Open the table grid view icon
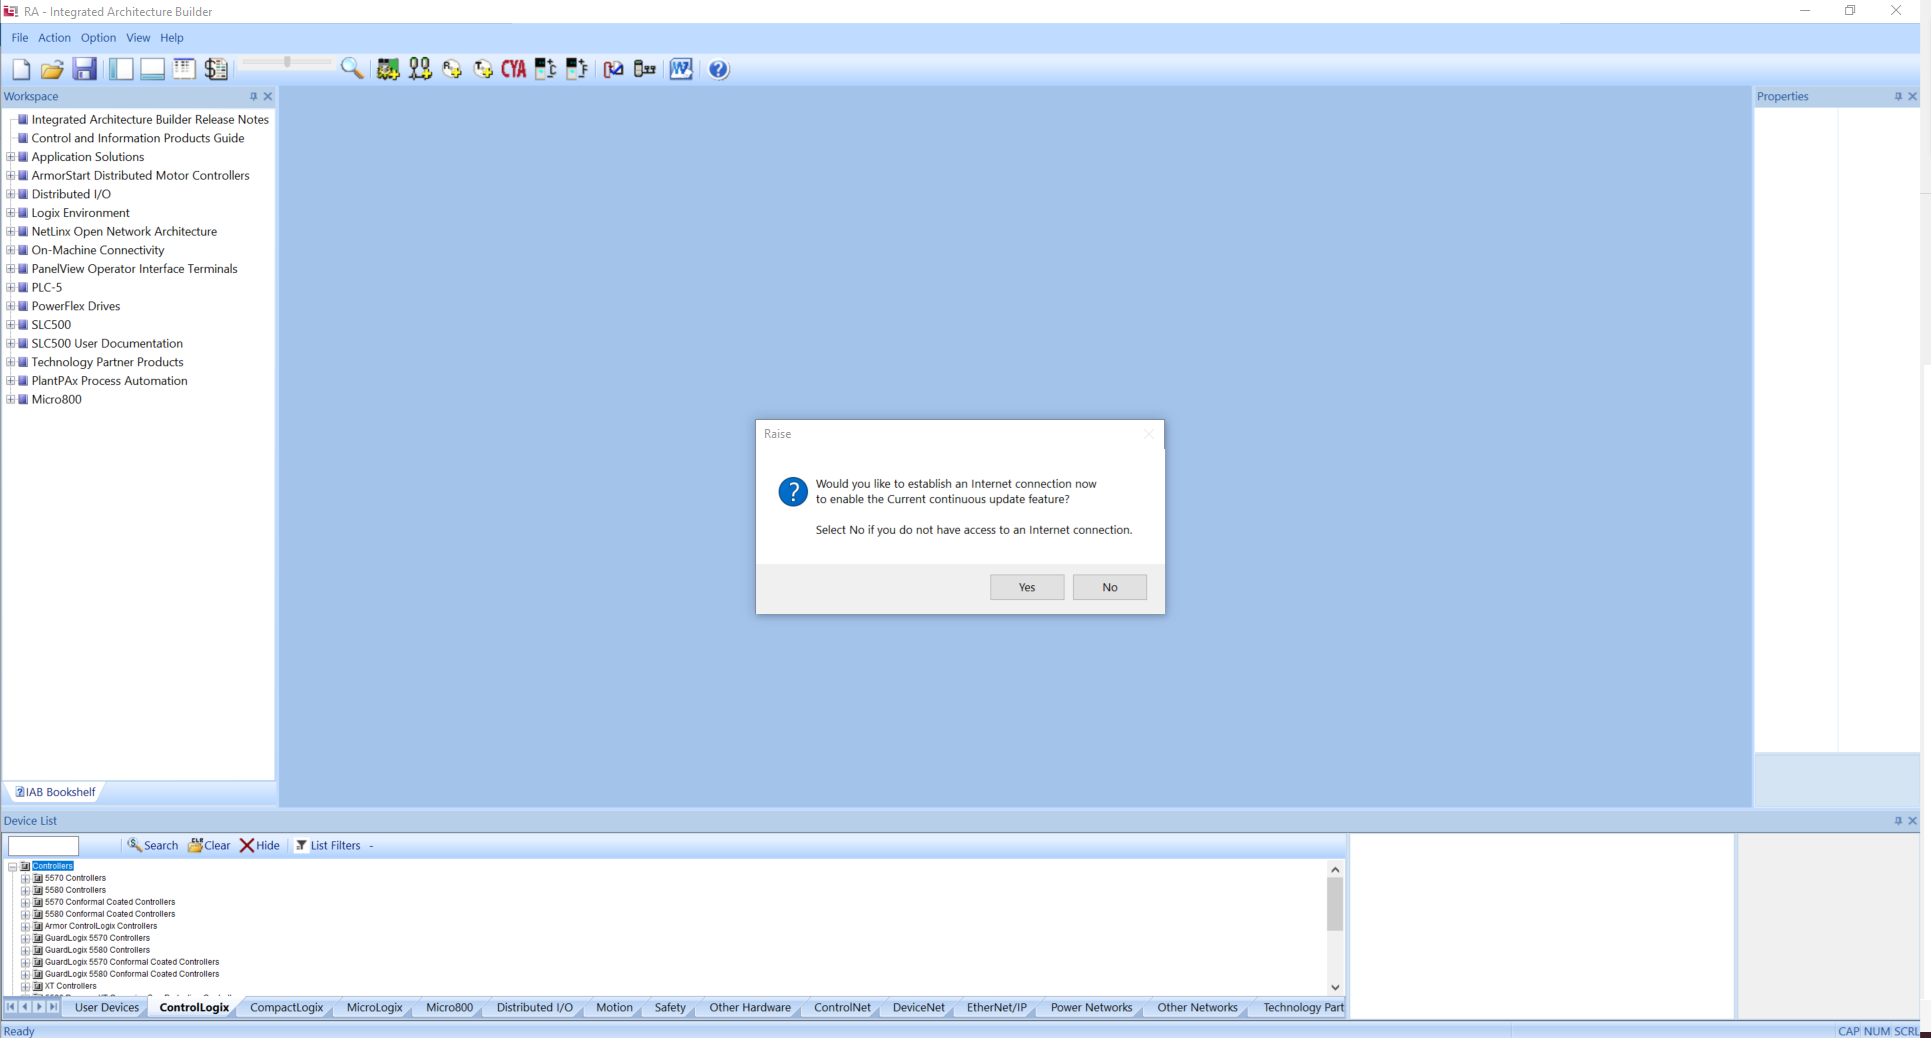 pos(184,69)
